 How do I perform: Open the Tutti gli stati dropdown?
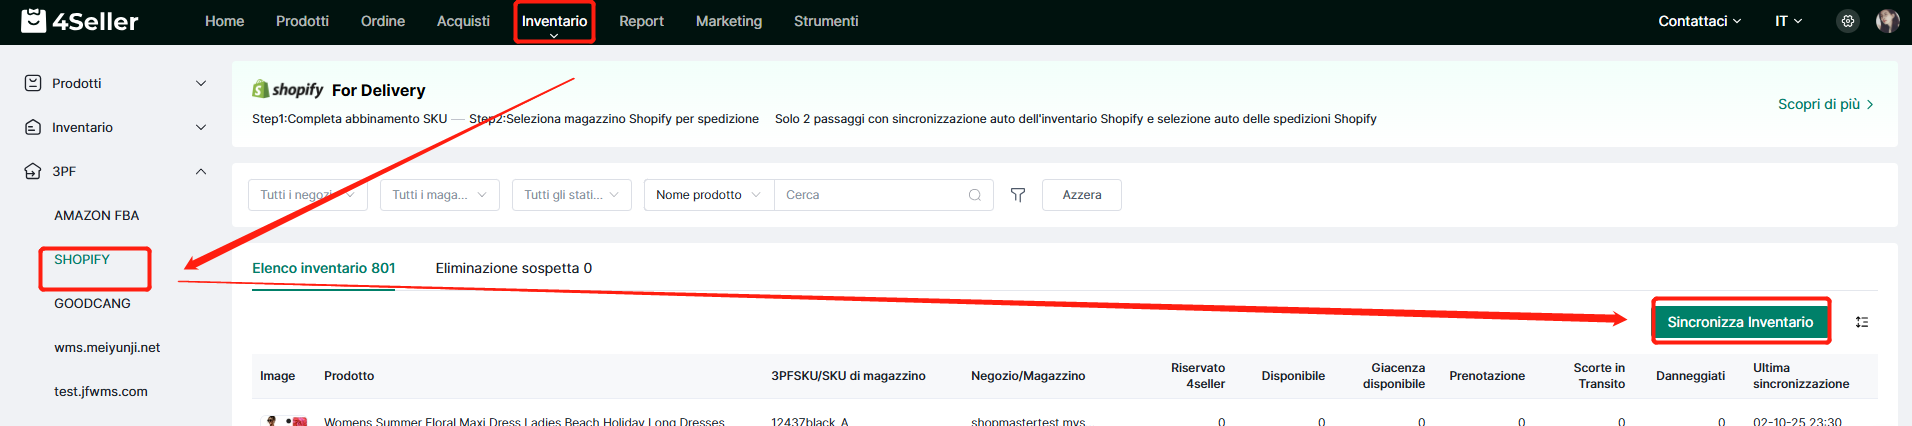[572, 195]
